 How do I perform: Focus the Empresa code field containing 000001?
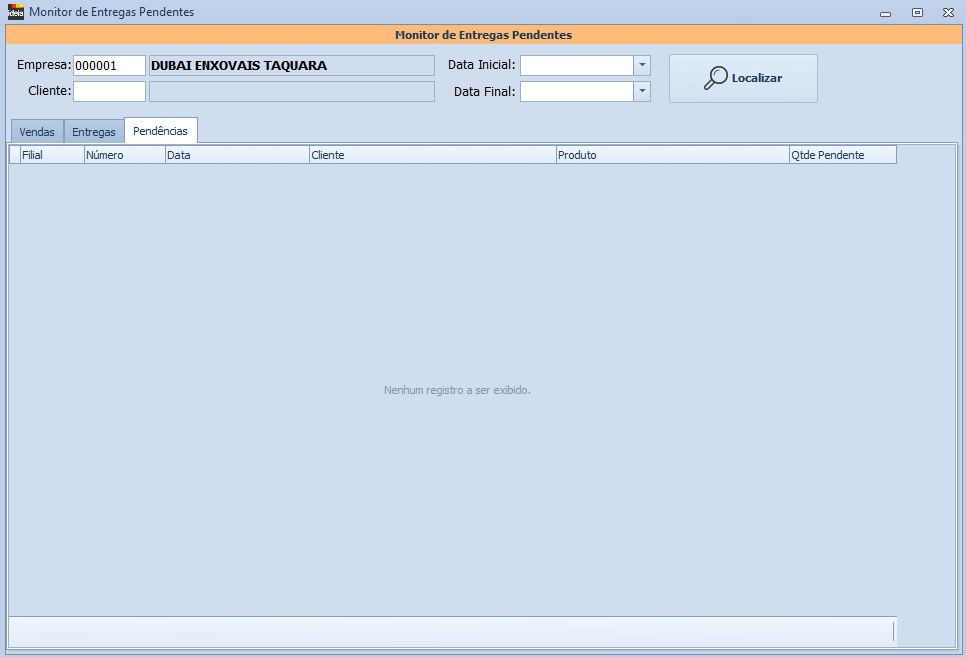tap(109, 66)
